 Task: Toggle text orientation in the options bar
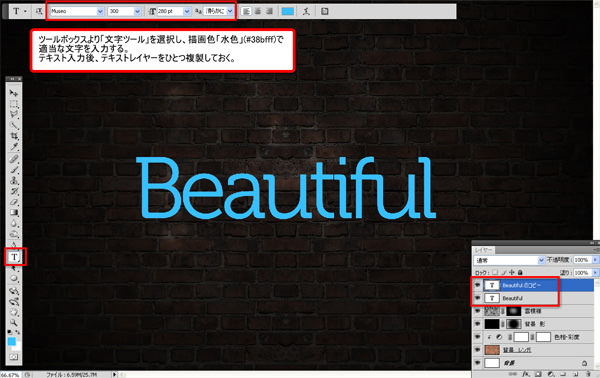[x=39, y=11]
